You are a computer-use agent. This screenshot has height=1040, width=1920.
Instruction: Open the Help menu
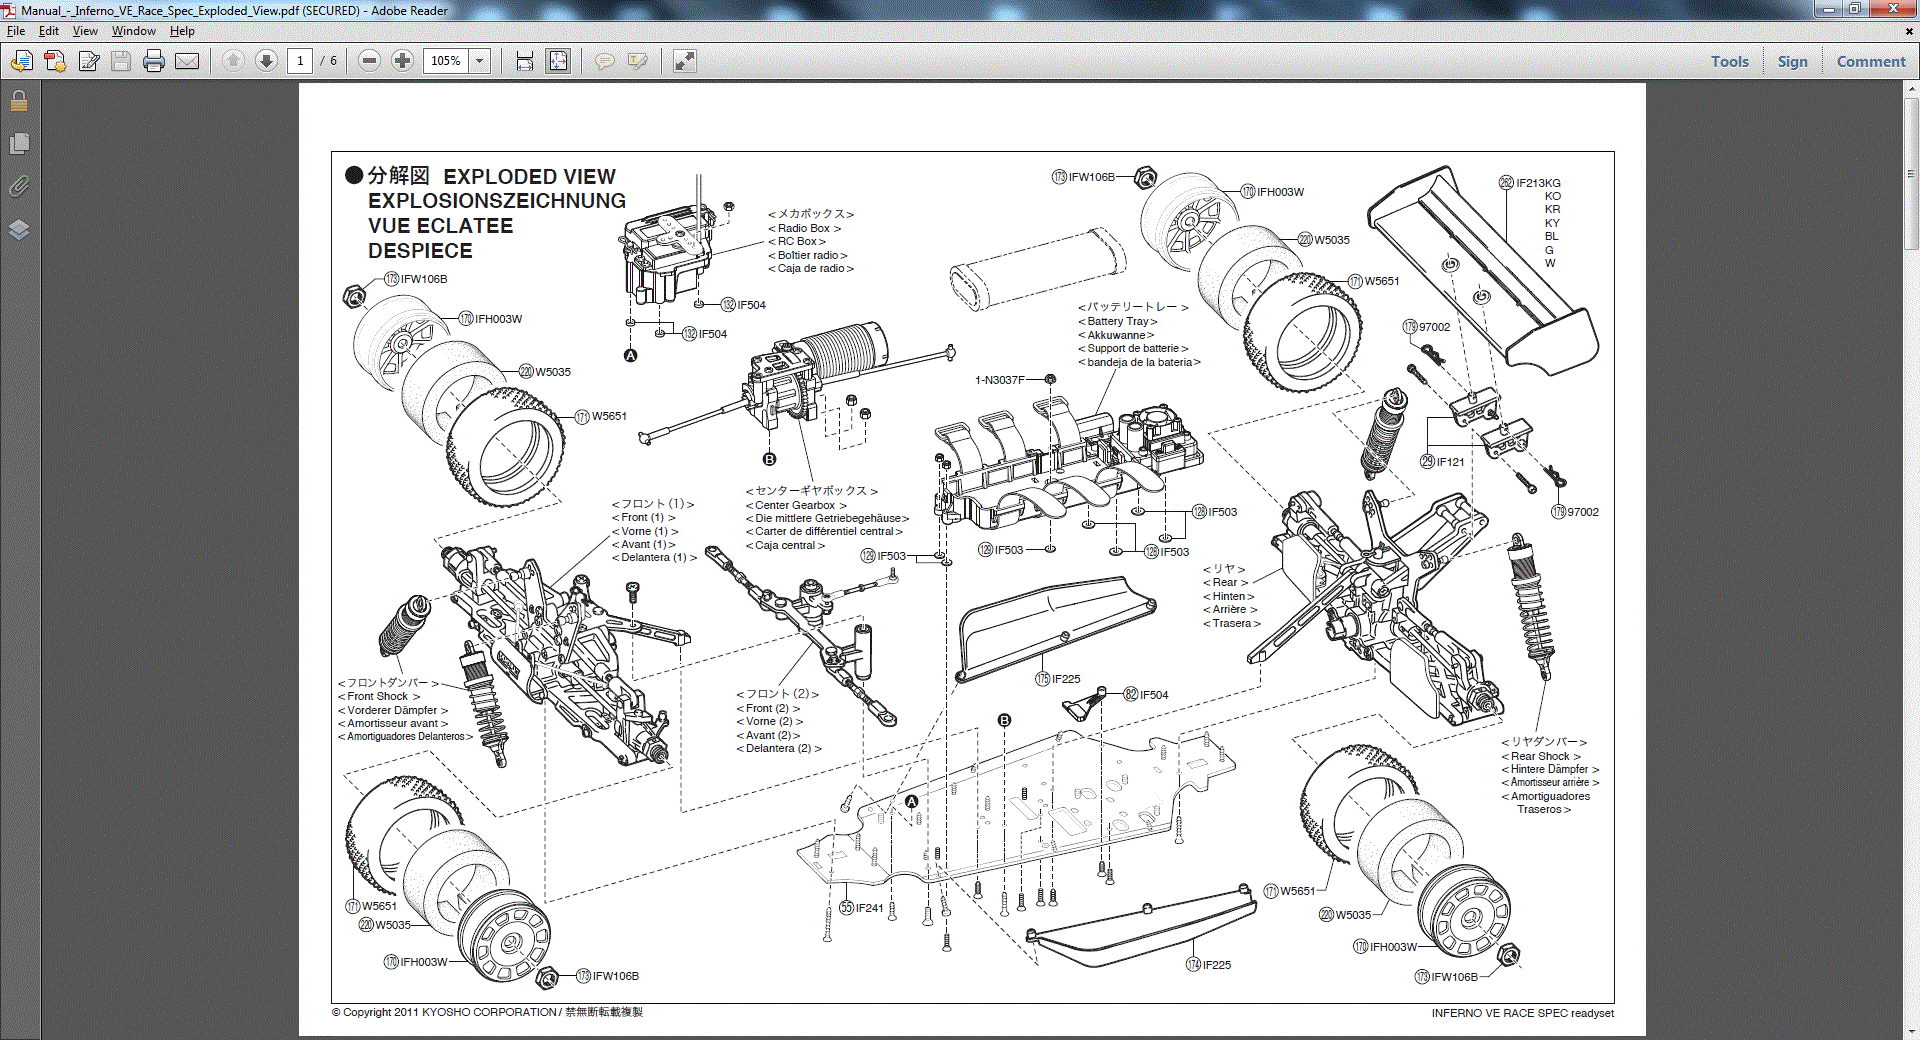point(182,31)
